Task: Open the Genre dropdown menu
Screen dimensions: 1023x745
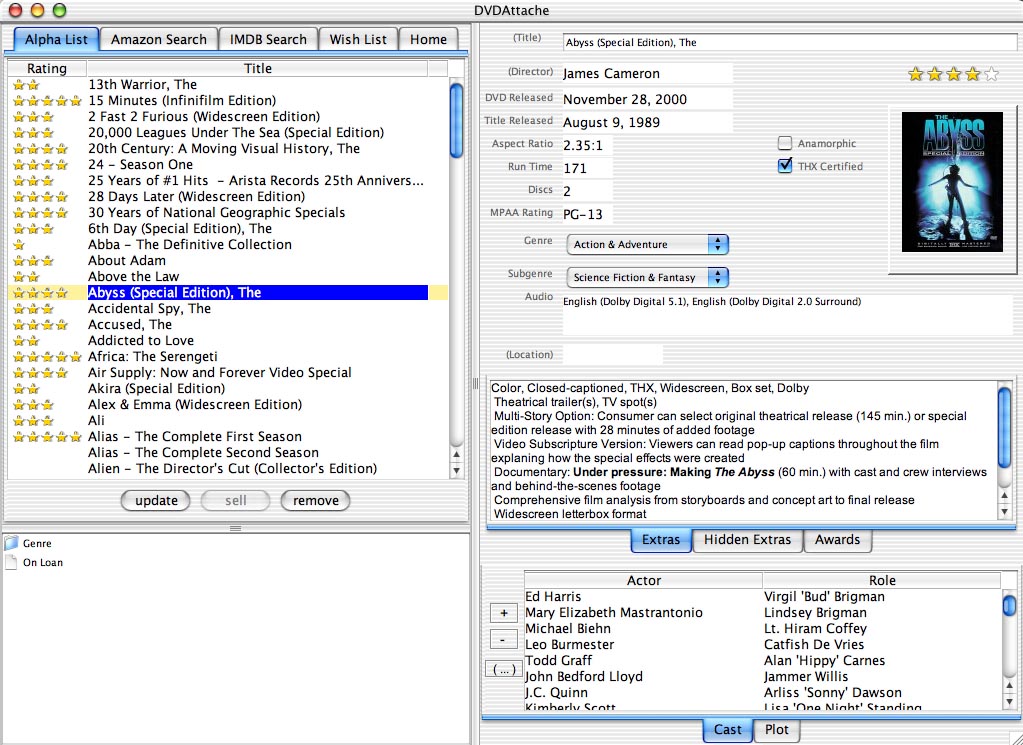Action: click(648, 245)
